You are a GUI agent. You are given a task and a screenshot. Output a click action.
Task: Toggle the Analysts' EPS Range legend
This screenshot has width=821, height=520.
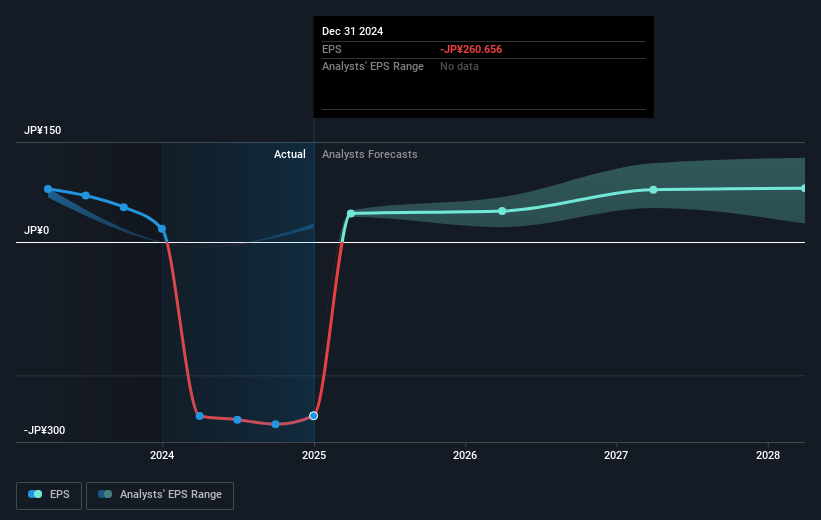pyautogui.click(x=160, y=495)
